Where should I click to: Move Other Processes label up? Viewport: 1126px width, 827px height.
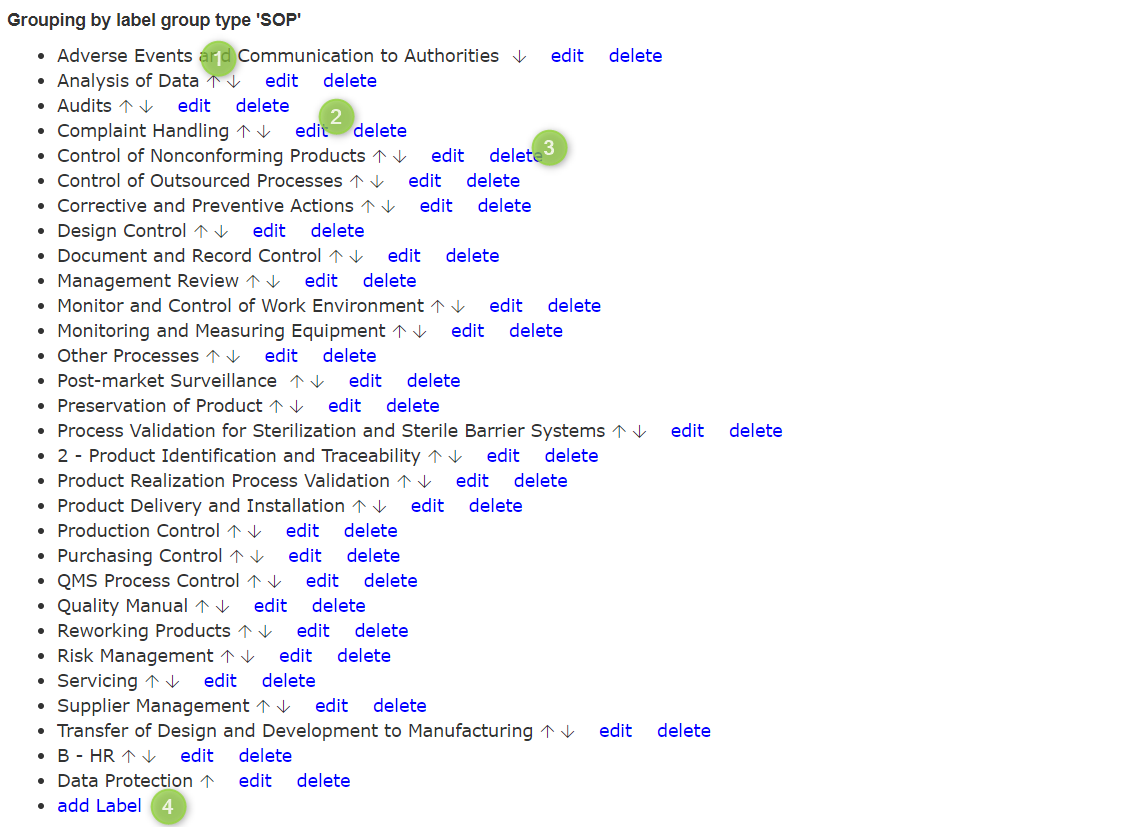click(212, 357)
